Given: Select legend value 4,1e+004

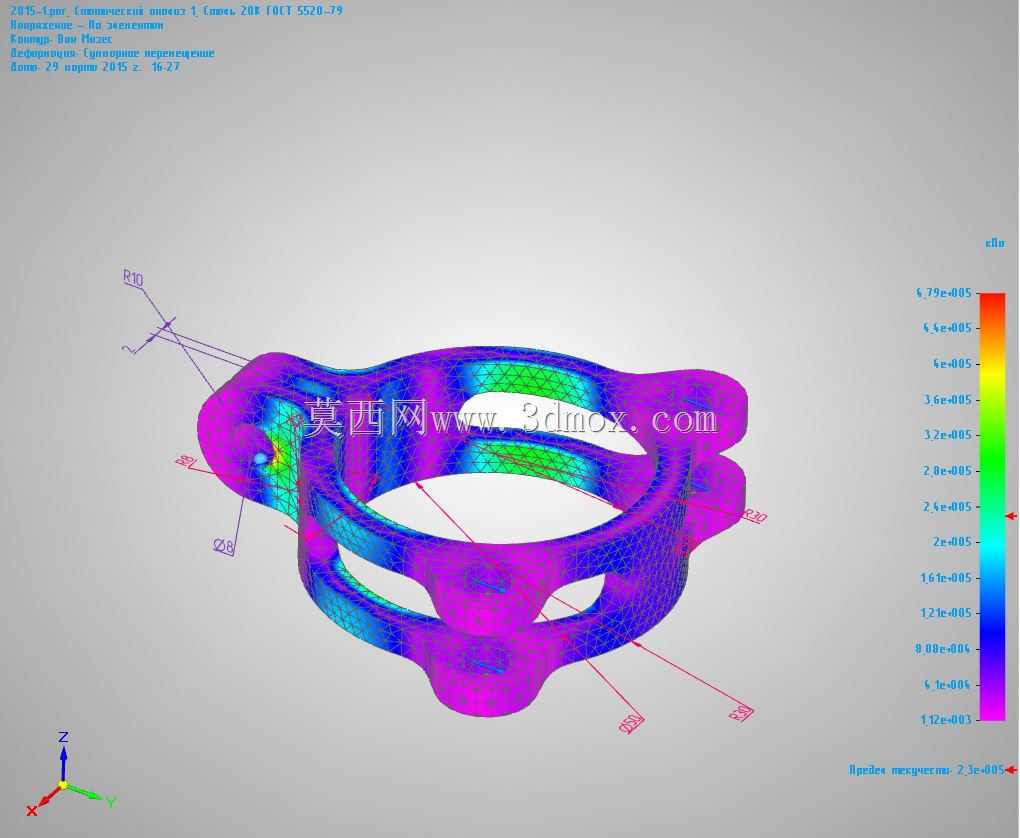Looking at the screenshot, I should pyautogui.click(x=947, y=684).
